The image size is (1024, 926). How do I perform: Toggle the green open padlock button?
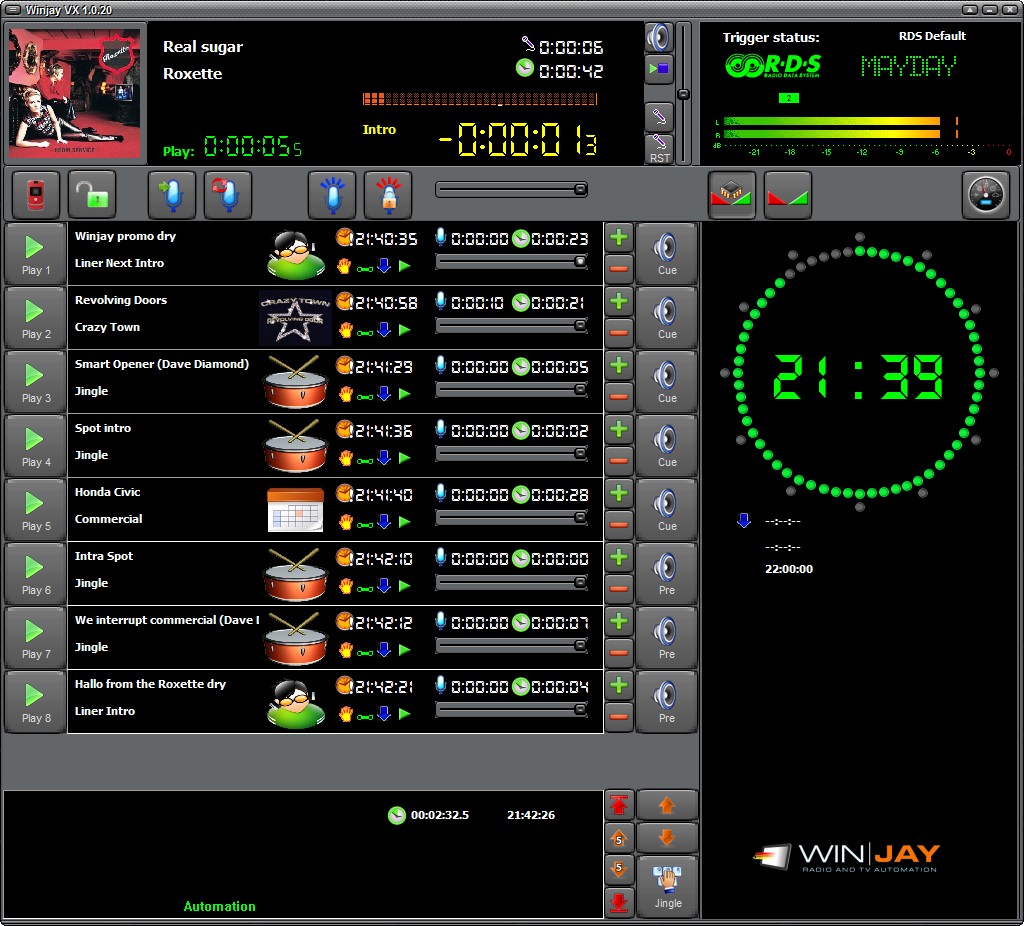tap(91, 195)
